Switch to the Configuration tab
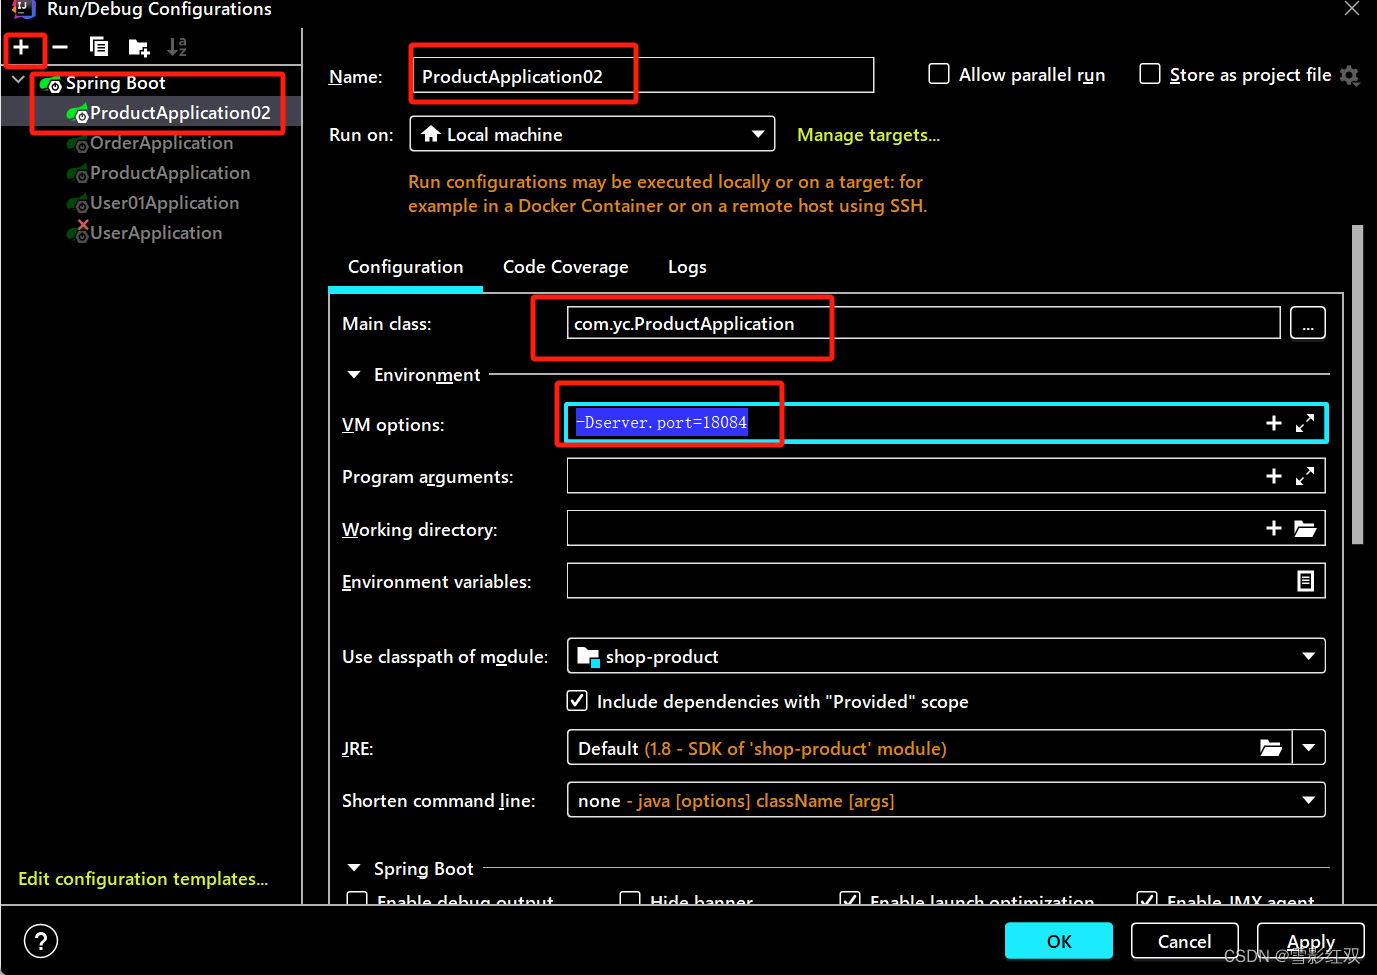 click(x=405, y=267)
